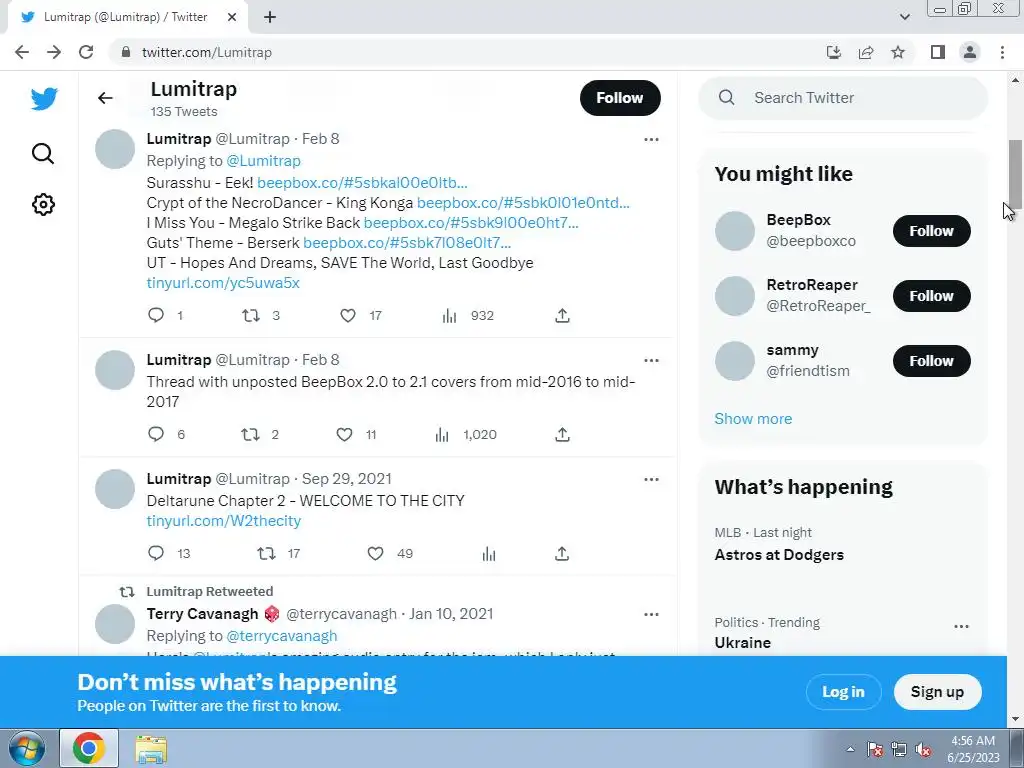Share the Deltarune Chapter 2 tweet
Viewport: 1024px width, 768px height.
(562, 553)
